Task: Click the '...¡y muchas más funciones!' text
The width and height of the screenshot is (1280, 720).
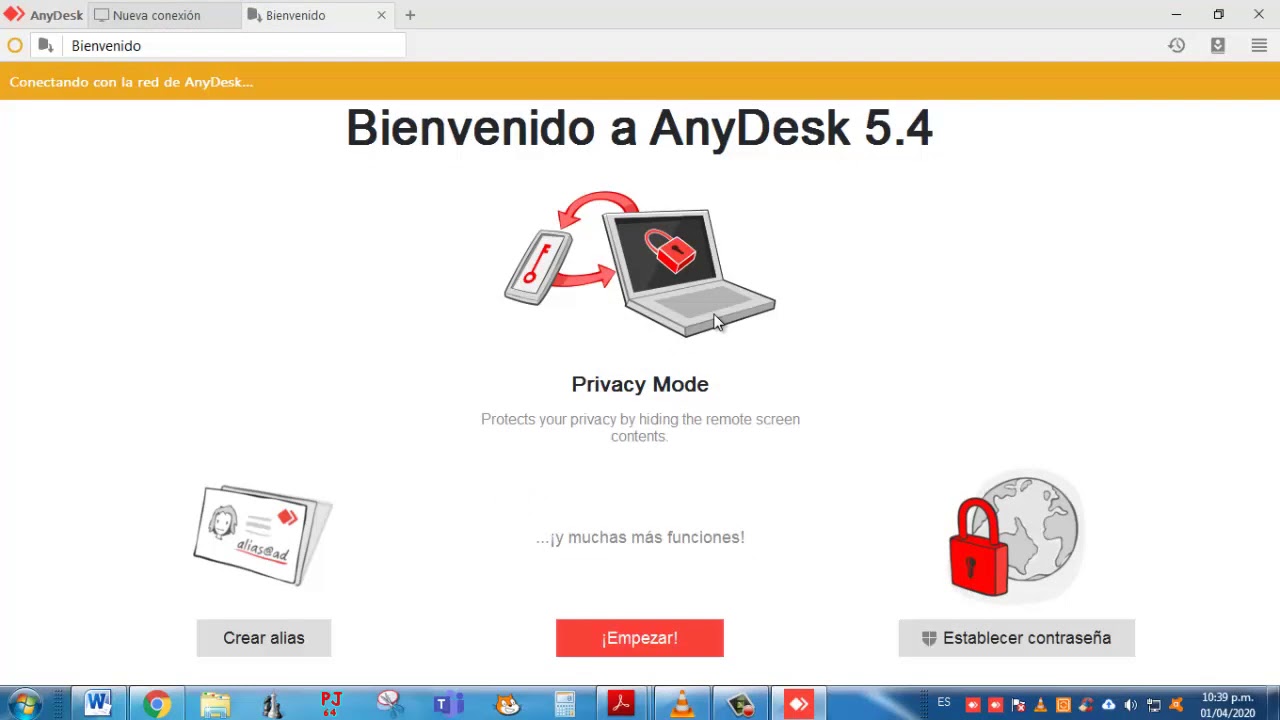Action: pos(640,537)
